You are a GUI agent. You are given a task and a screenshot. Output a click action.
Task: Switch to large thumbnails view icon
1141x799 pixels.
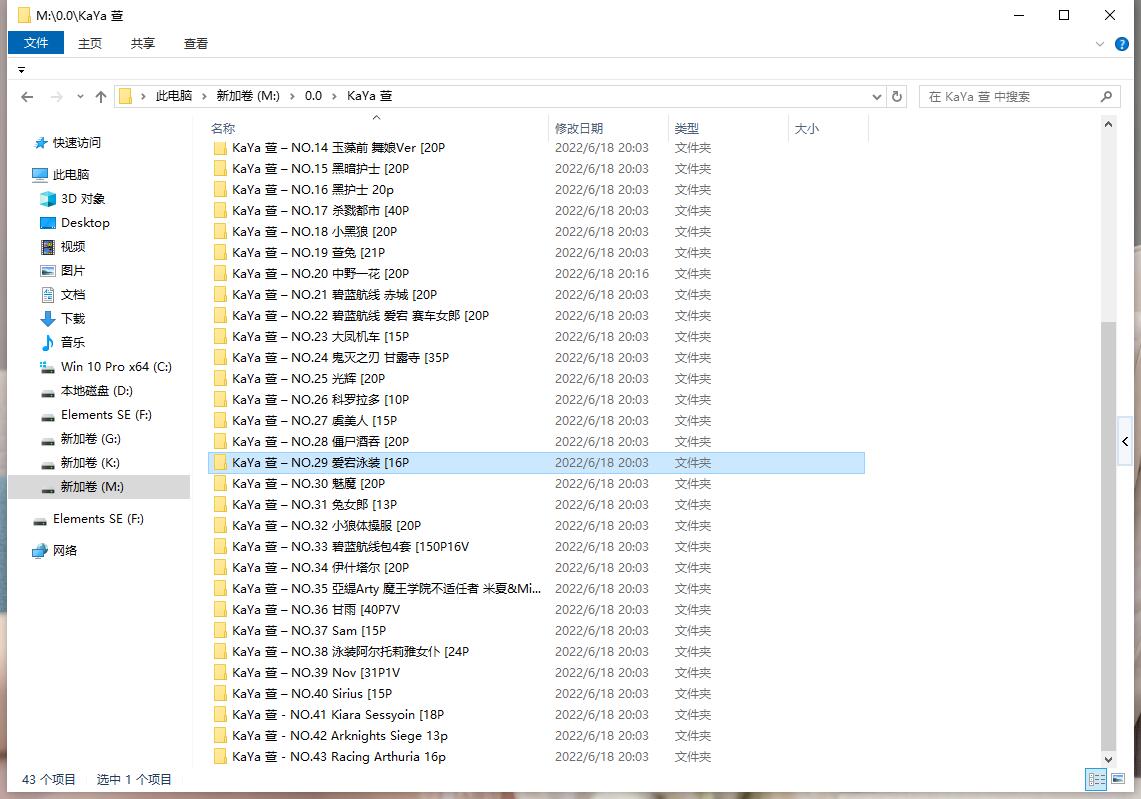pos(1118,779)
